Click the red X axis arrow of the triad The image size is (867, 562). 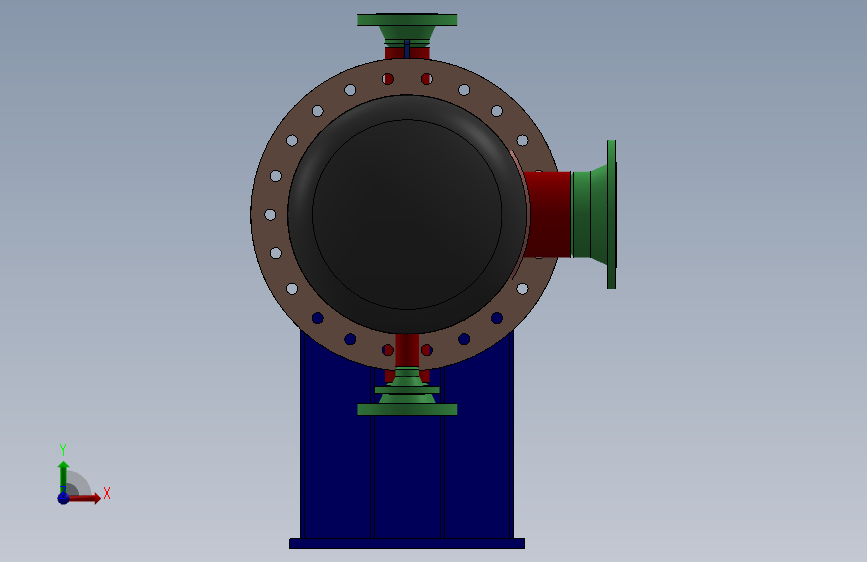click(83, 498)
